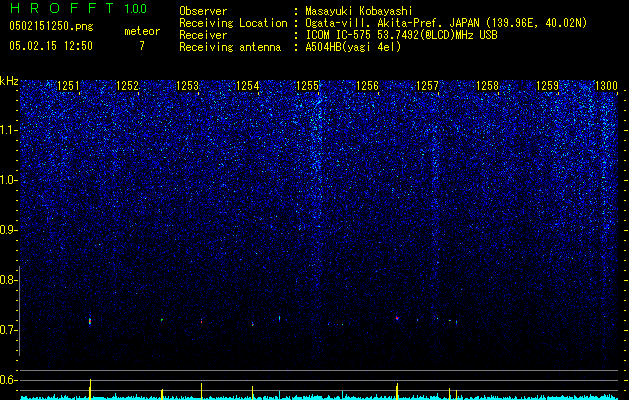
Task: Click the 1259 time marker
Action: pos(548,86)
